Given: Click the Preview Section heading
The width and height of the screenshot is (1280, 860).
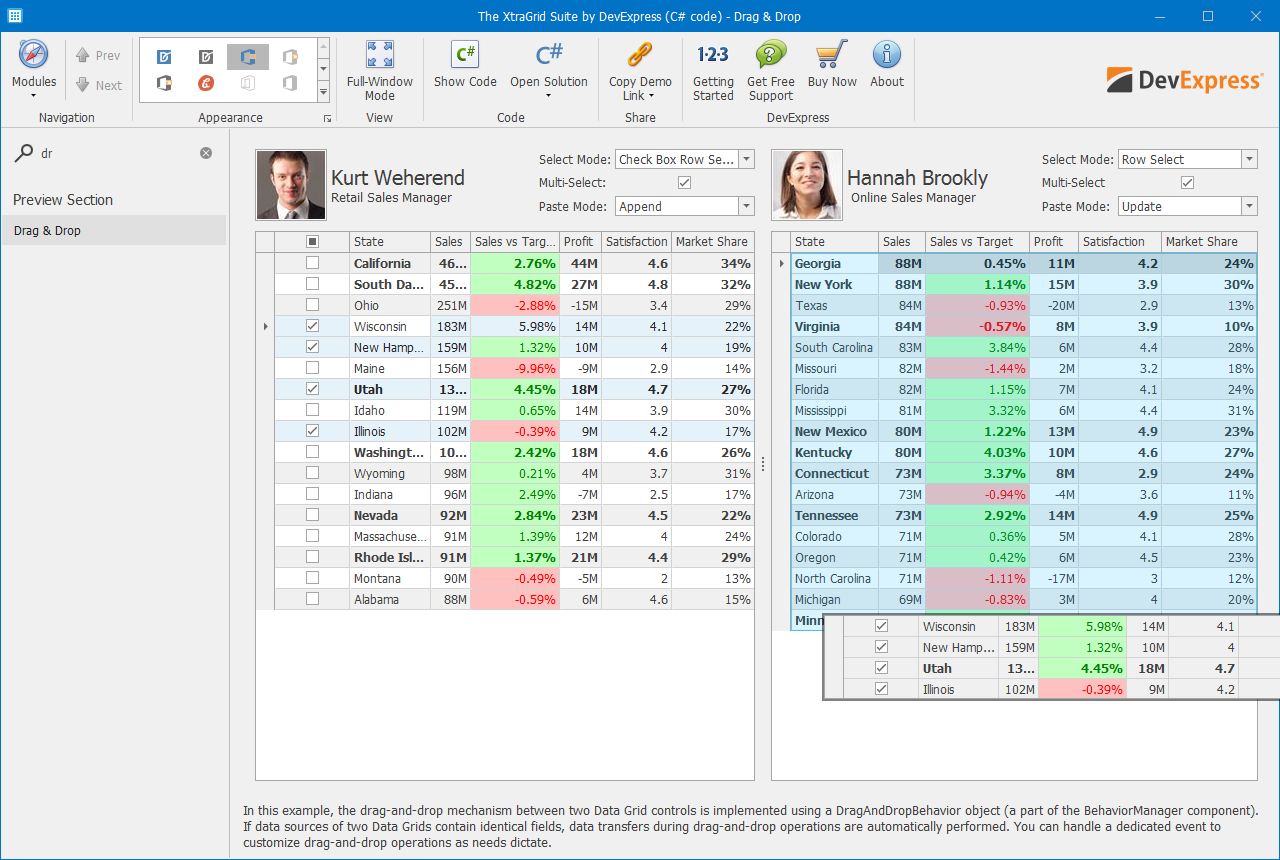Looking at the screenshot, I should 63,200.
